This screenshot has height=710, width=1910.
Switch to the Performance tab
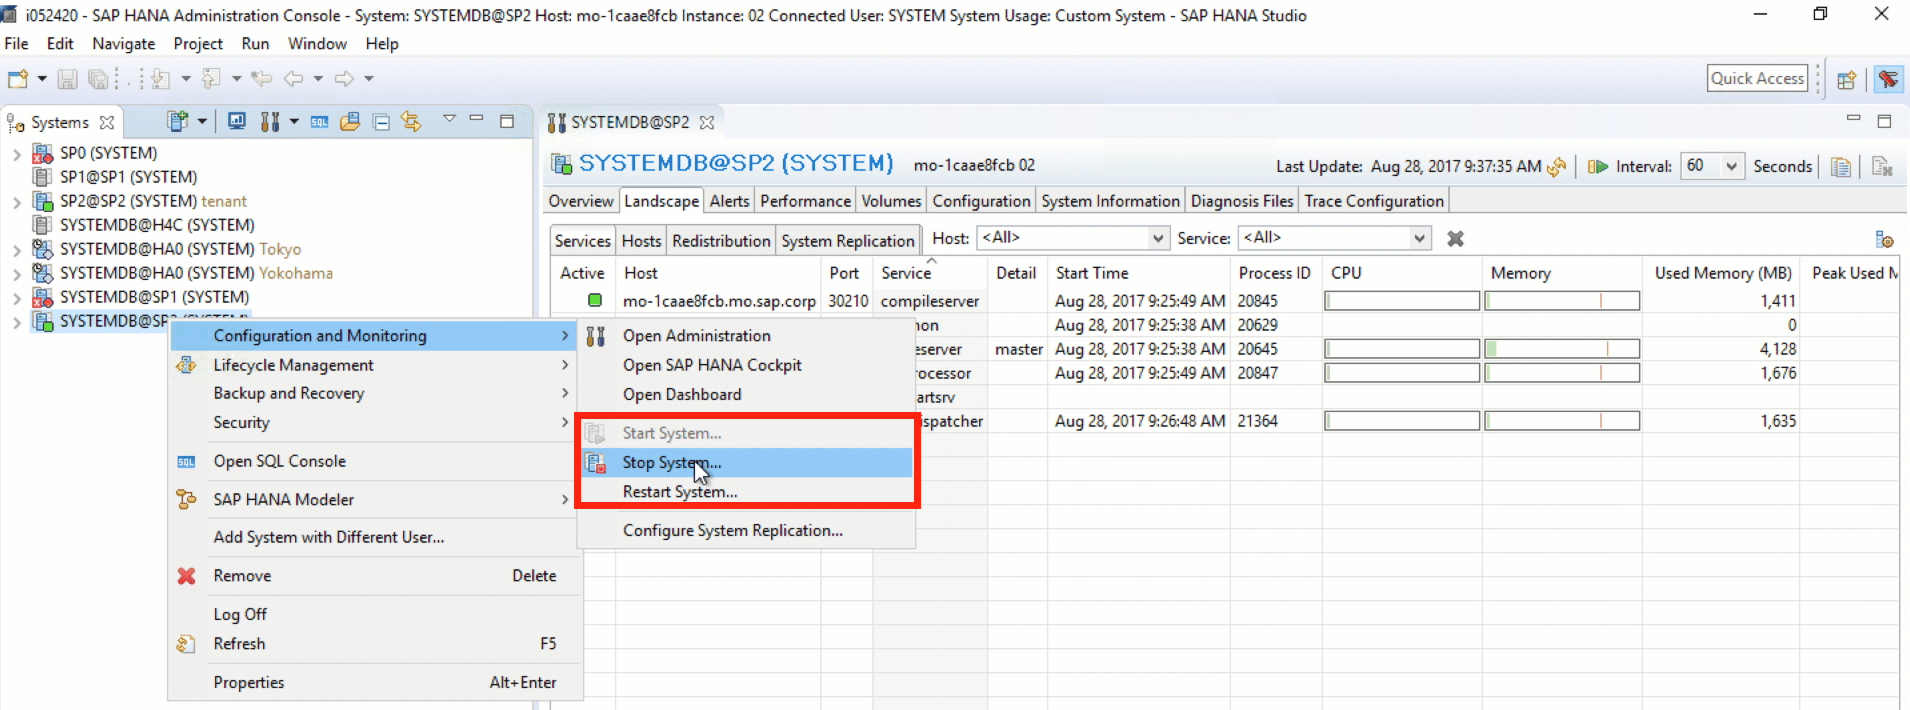coord(805,201)
